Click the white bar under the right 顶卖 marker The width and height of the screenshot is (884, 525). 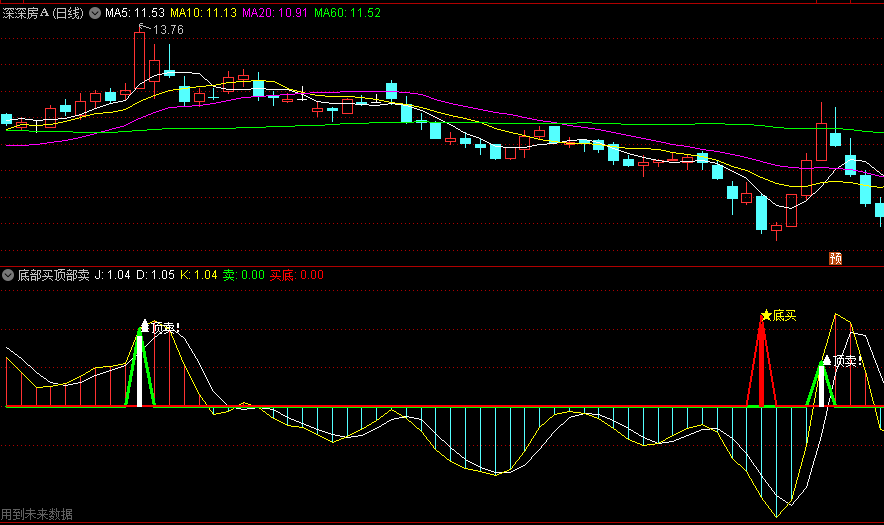click(822, 388)
